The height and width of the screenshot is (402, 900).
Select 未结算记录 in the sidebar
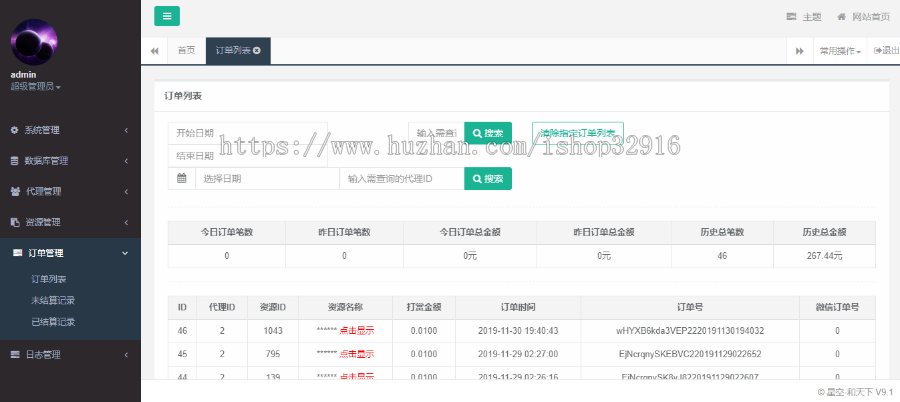pyautogui.click(x=53, y=300)
